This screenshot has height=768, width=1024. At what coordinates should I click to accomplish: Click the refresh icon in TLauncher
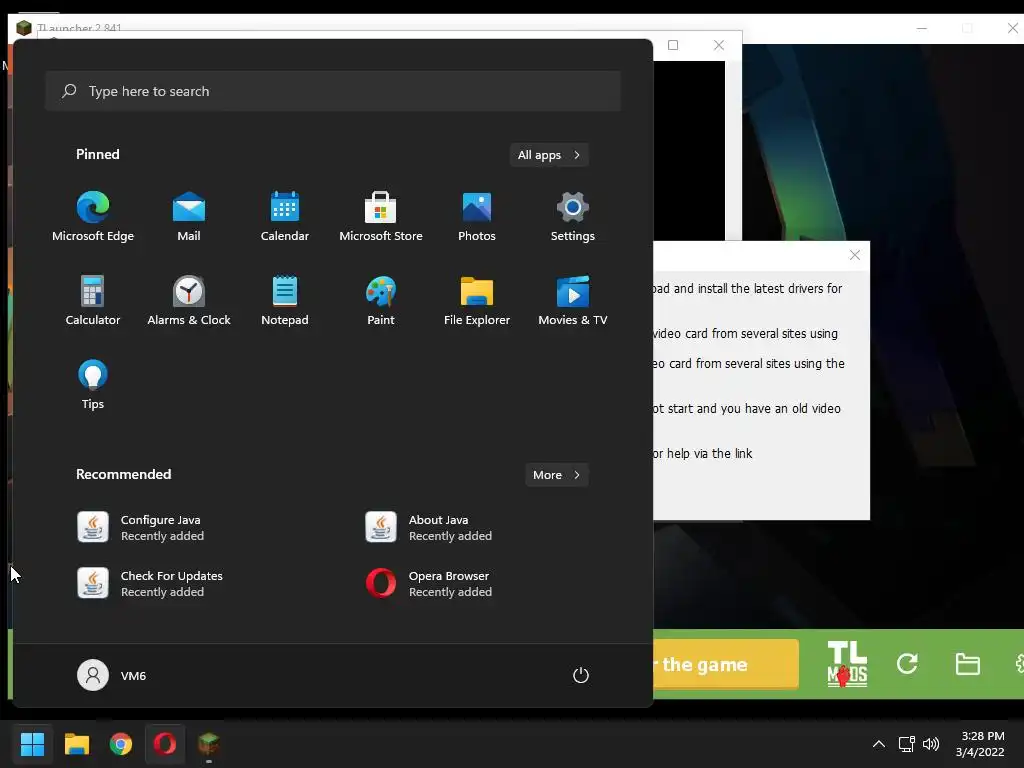click(907, 664)
